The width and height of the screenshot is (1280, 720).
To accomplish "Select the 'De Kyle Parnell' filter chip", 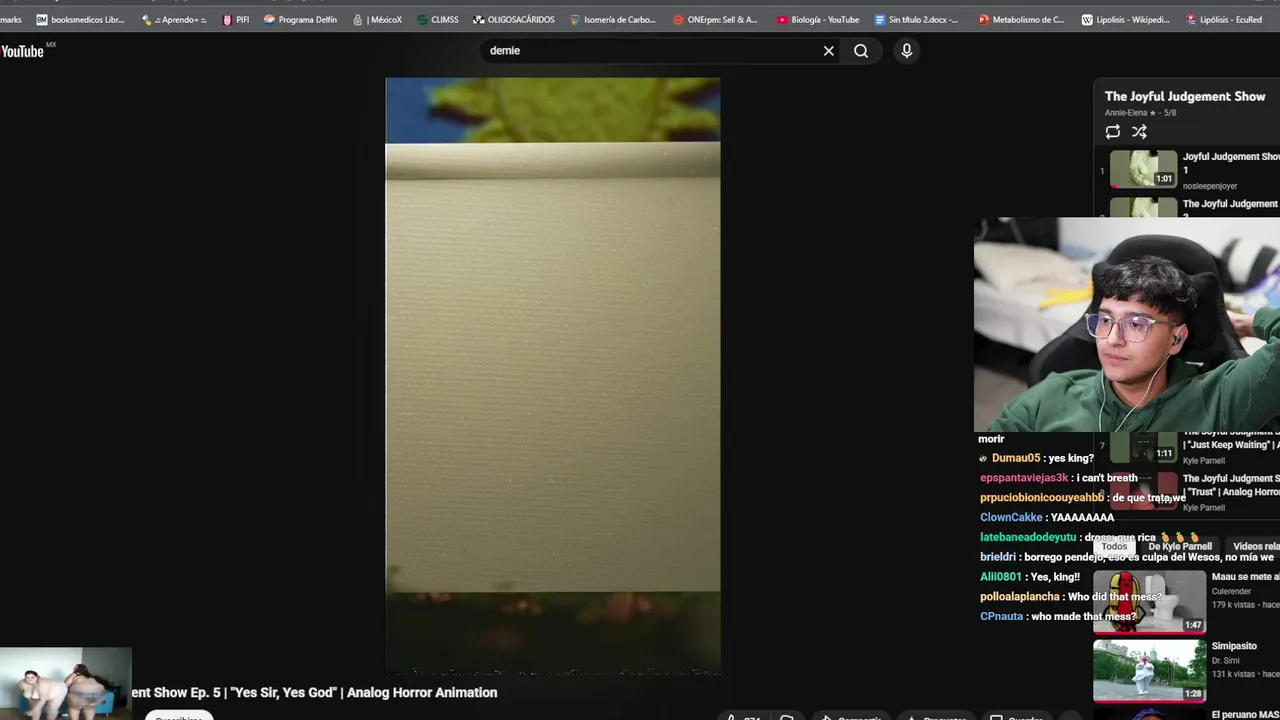I will [1180, 547].
